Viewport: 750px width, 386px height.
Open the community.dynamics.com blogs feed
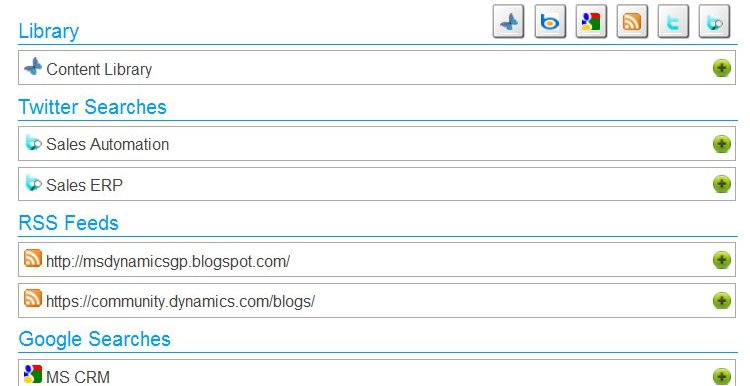tap(180, 302)
